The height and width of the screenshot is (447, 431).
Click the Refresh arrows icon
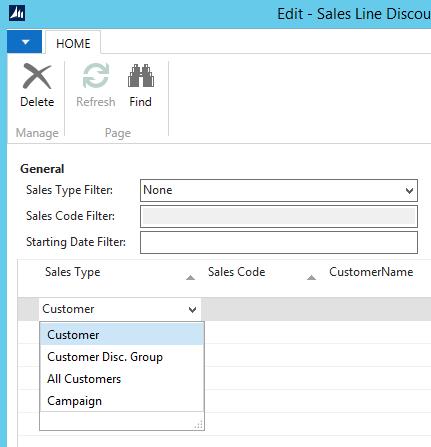point(96,76)
